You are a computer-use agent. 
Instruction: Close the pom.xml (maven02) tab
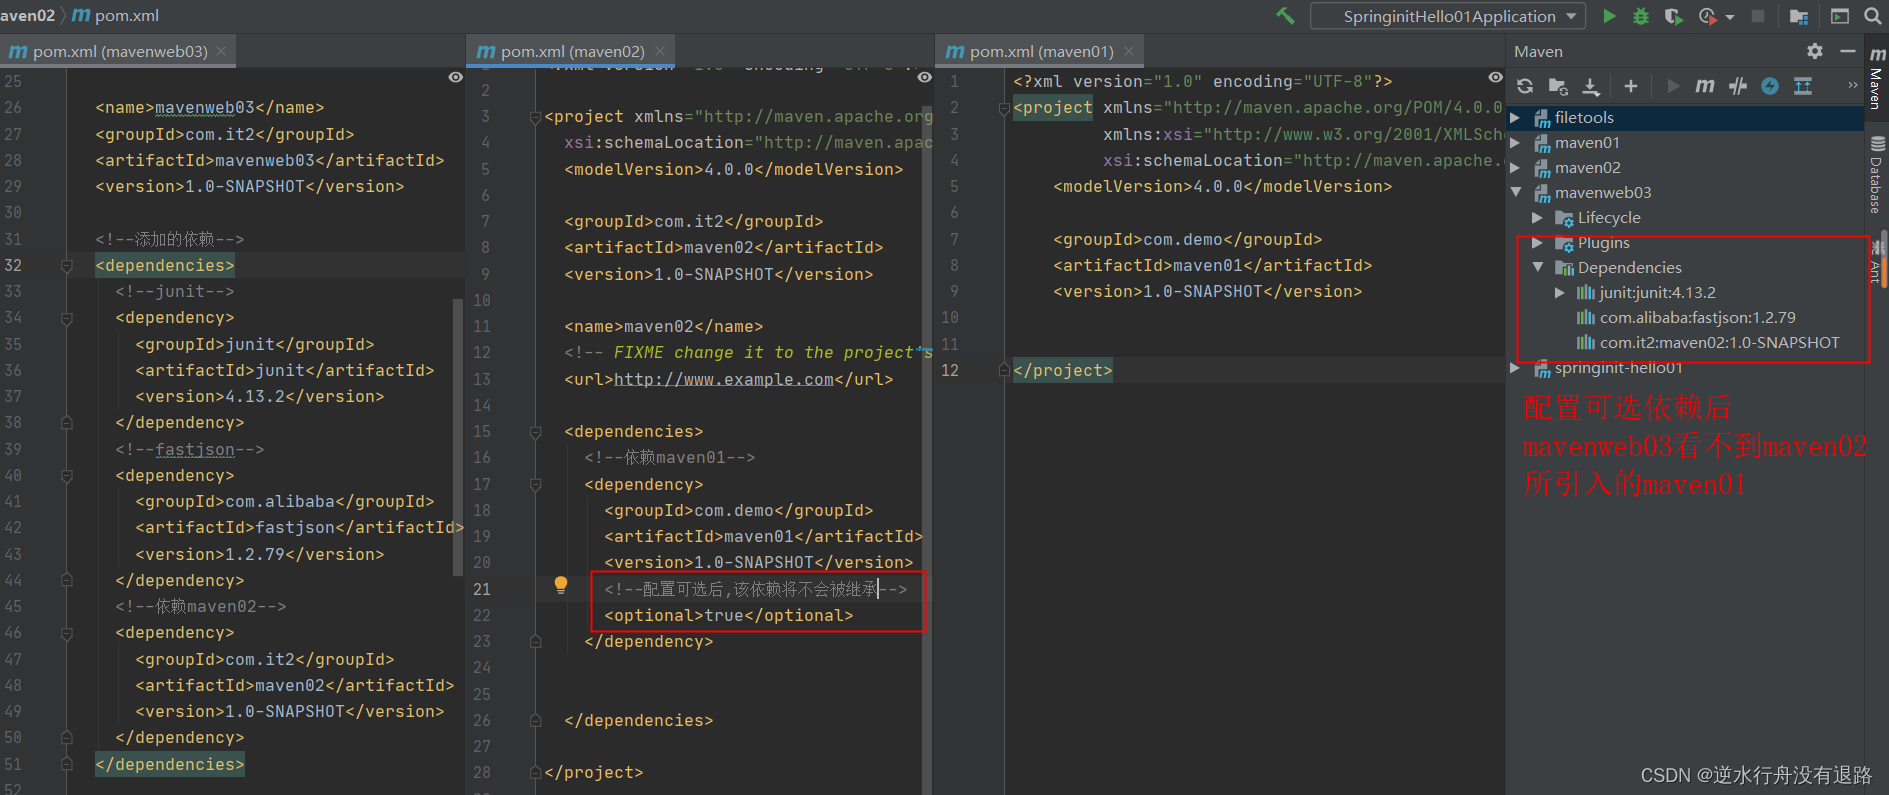(x=660, y=51)
